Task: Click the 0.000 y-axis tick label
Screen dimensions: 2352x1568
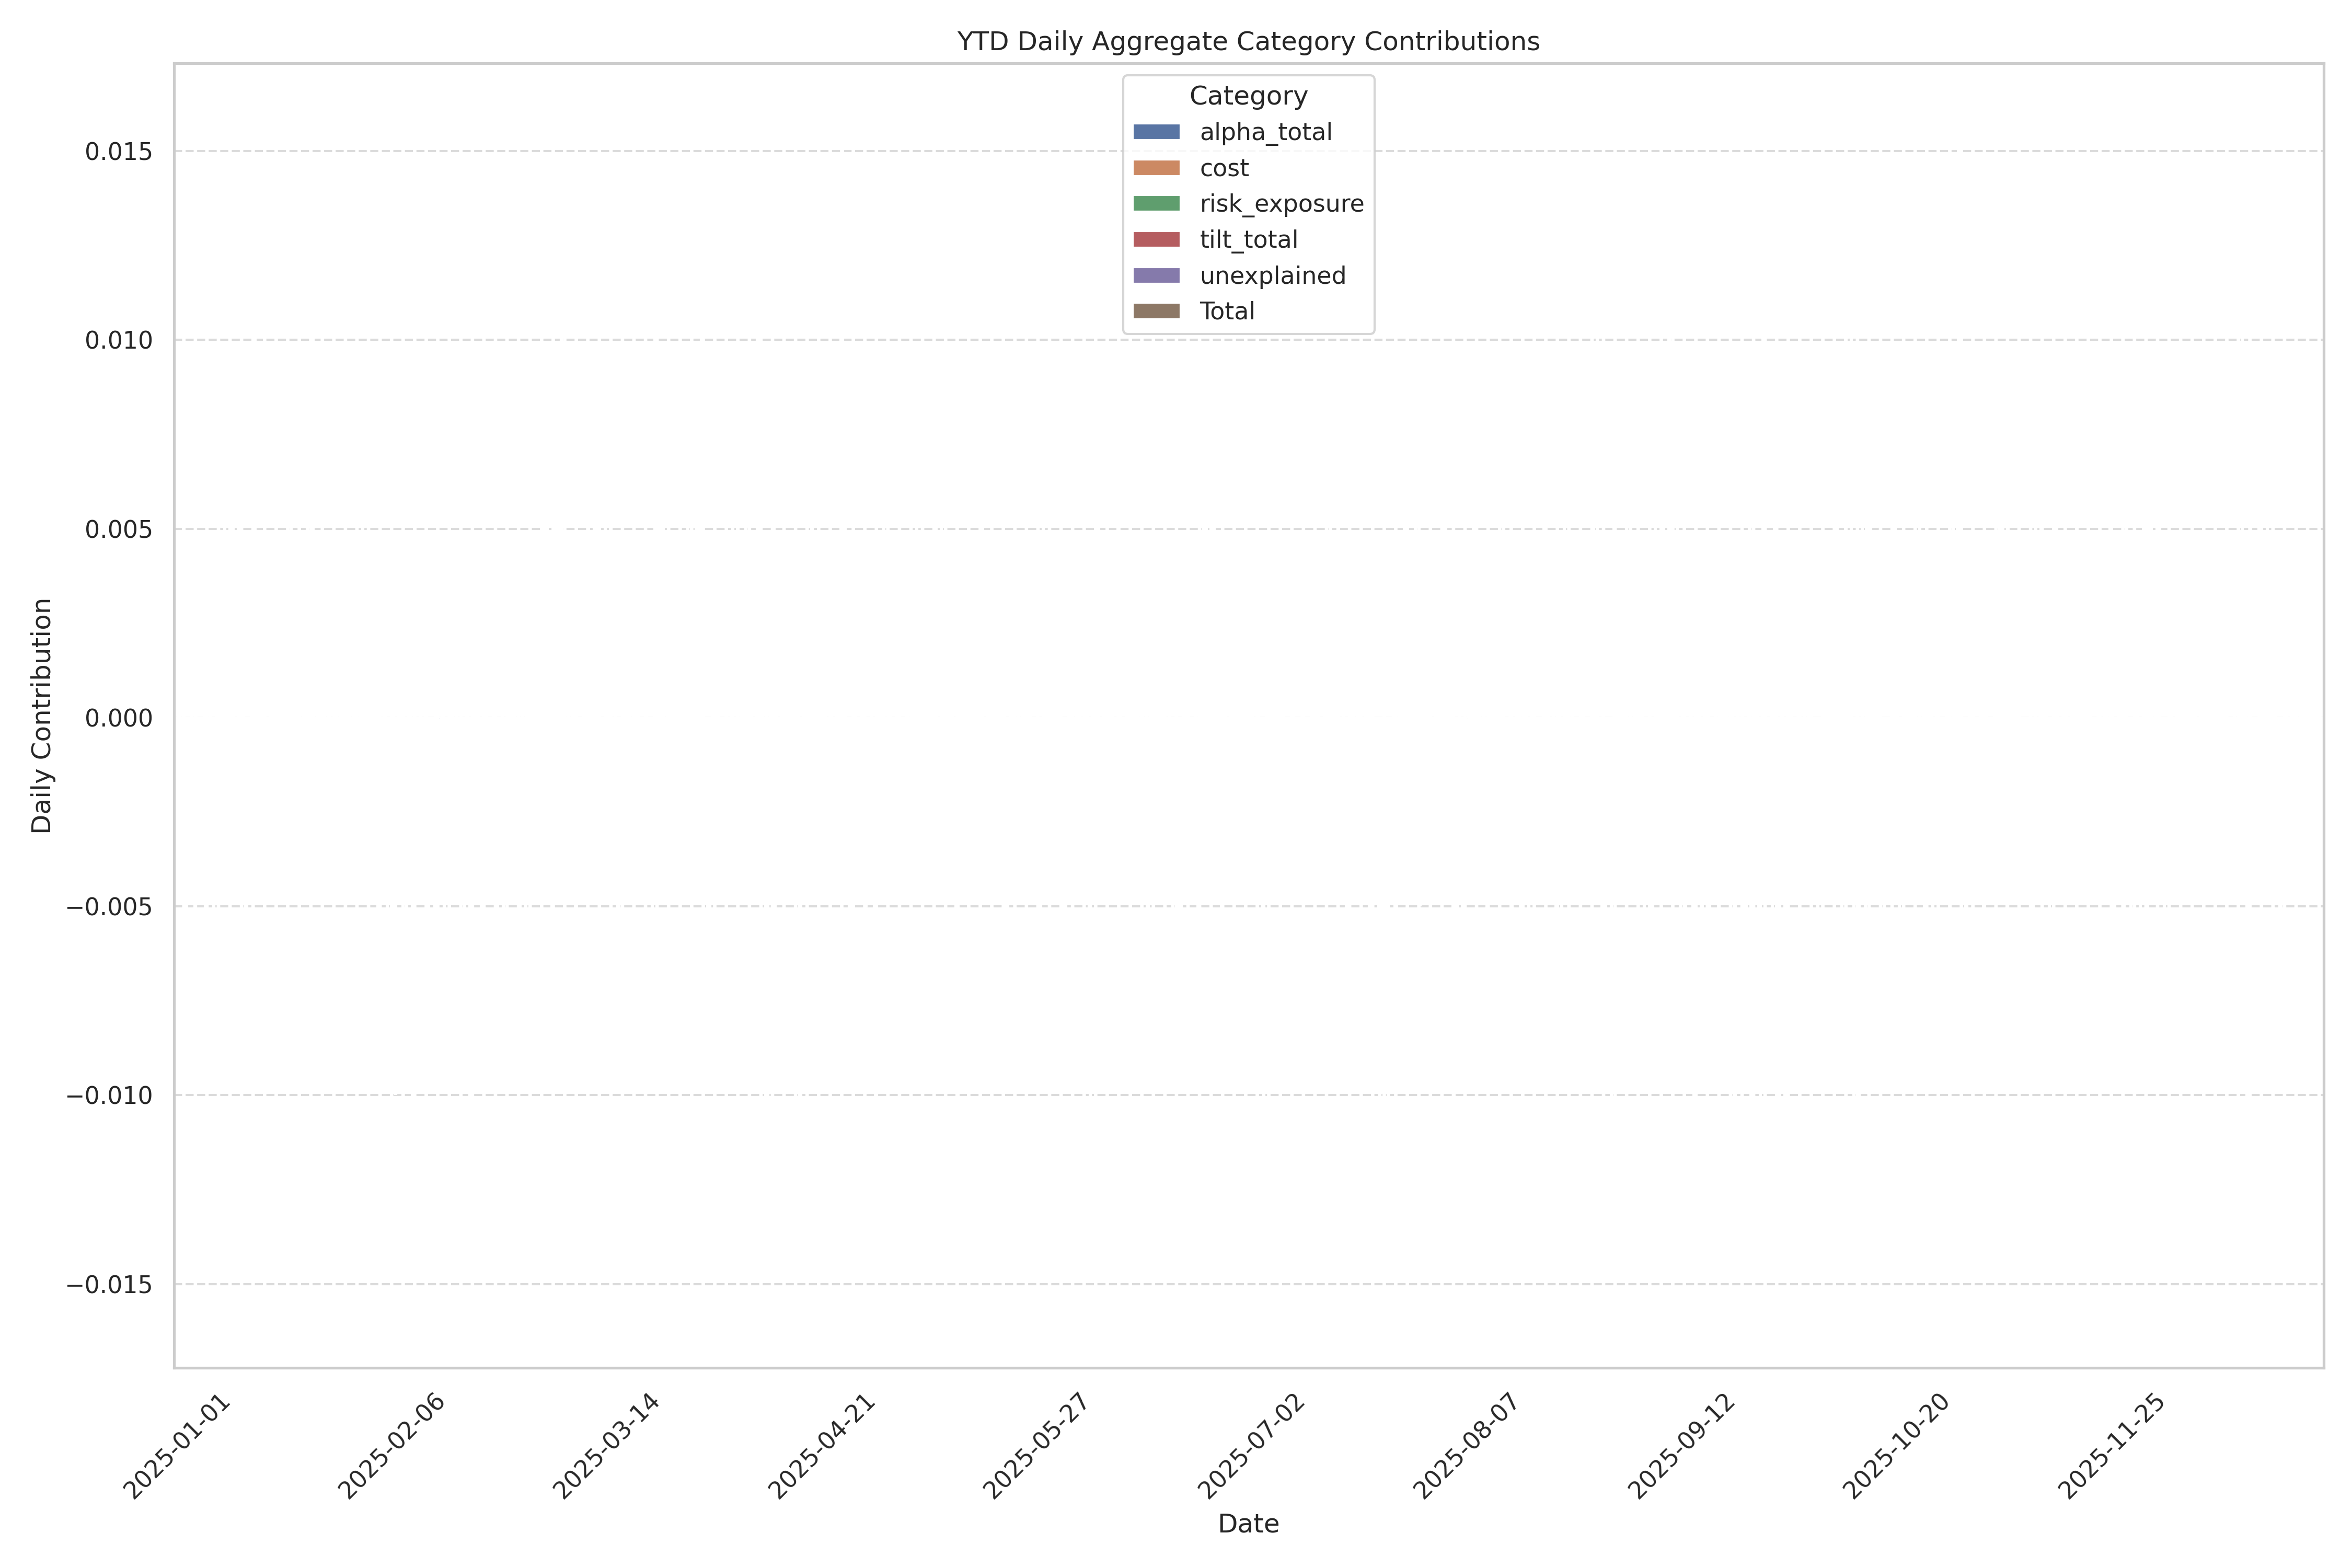Action: [x=119, y=718]
